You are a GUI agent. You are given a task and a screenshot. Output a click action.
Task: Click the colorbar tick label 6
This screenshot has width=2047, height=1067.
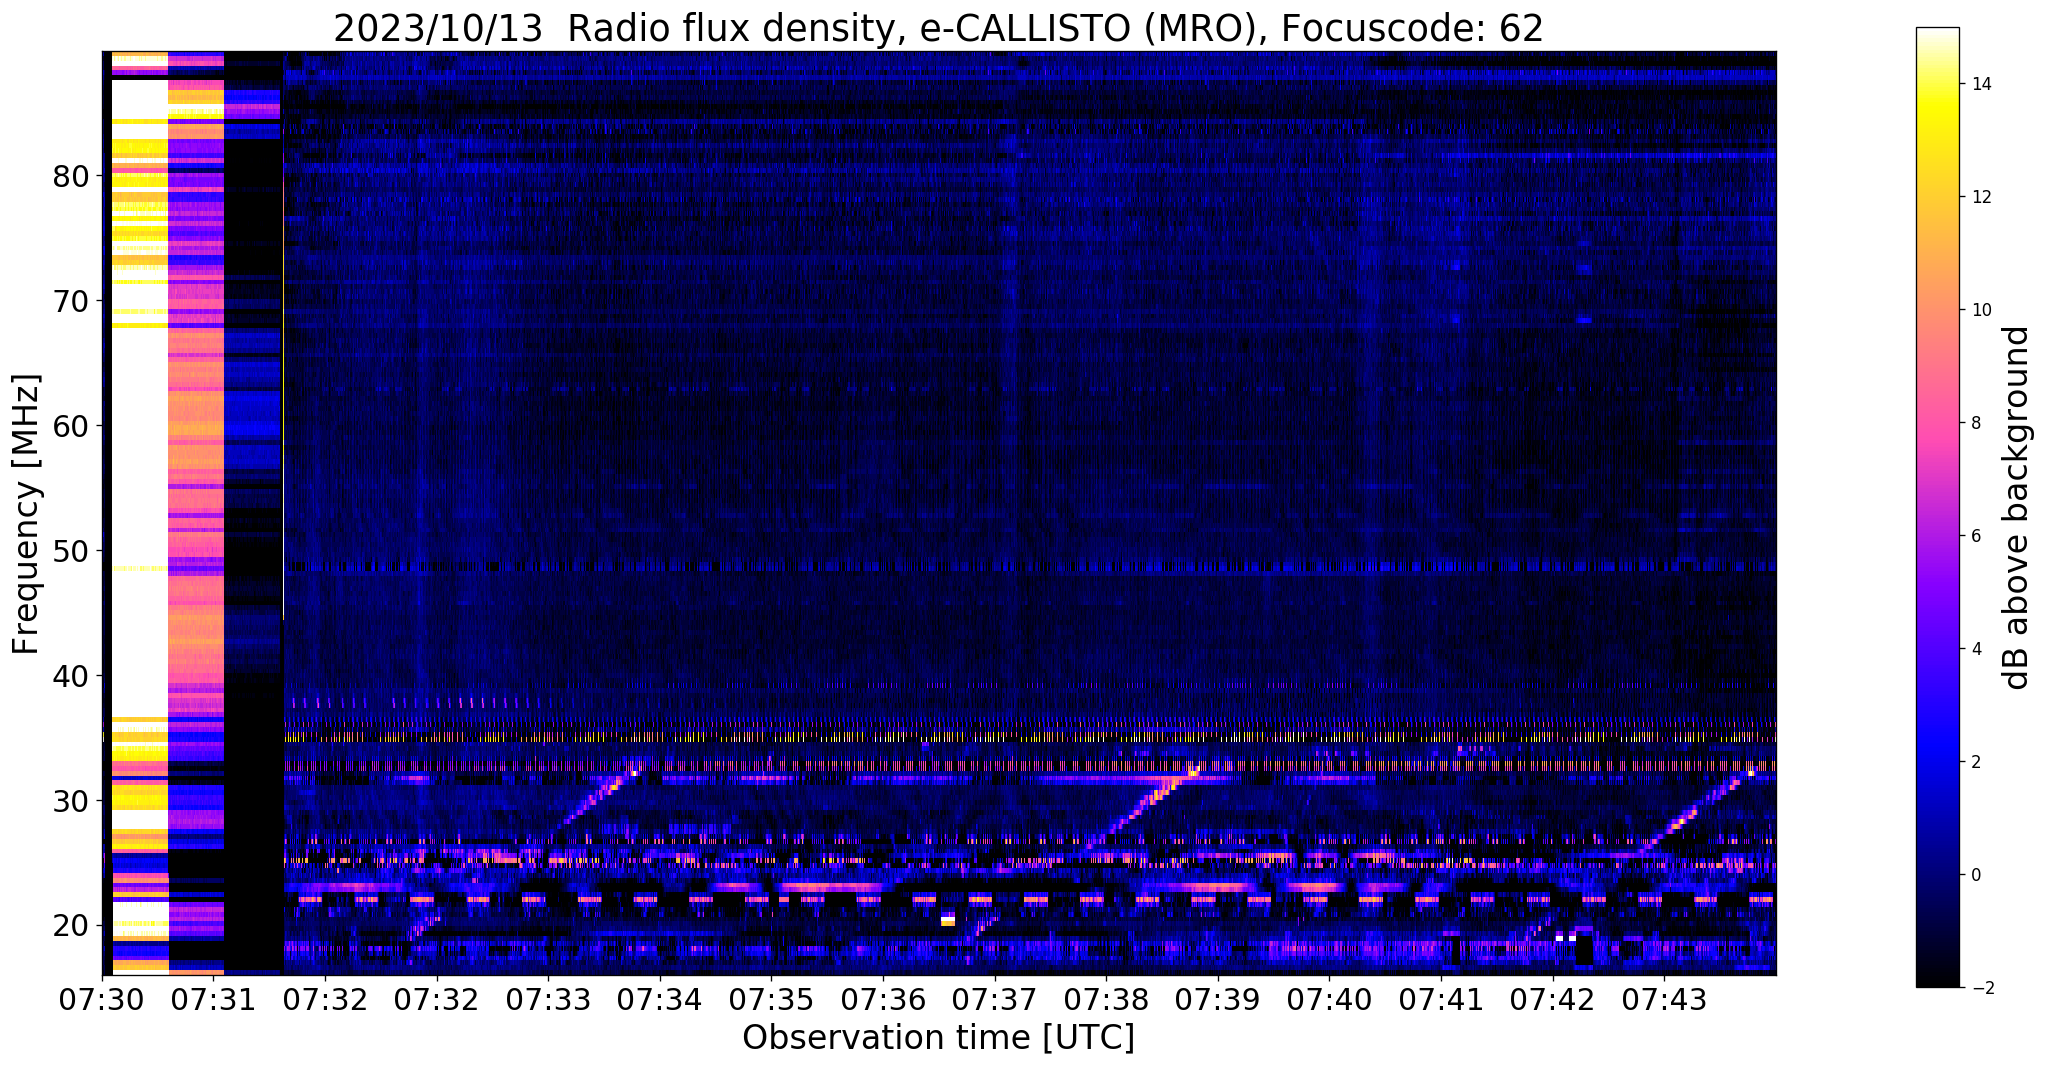[1975, 536]
